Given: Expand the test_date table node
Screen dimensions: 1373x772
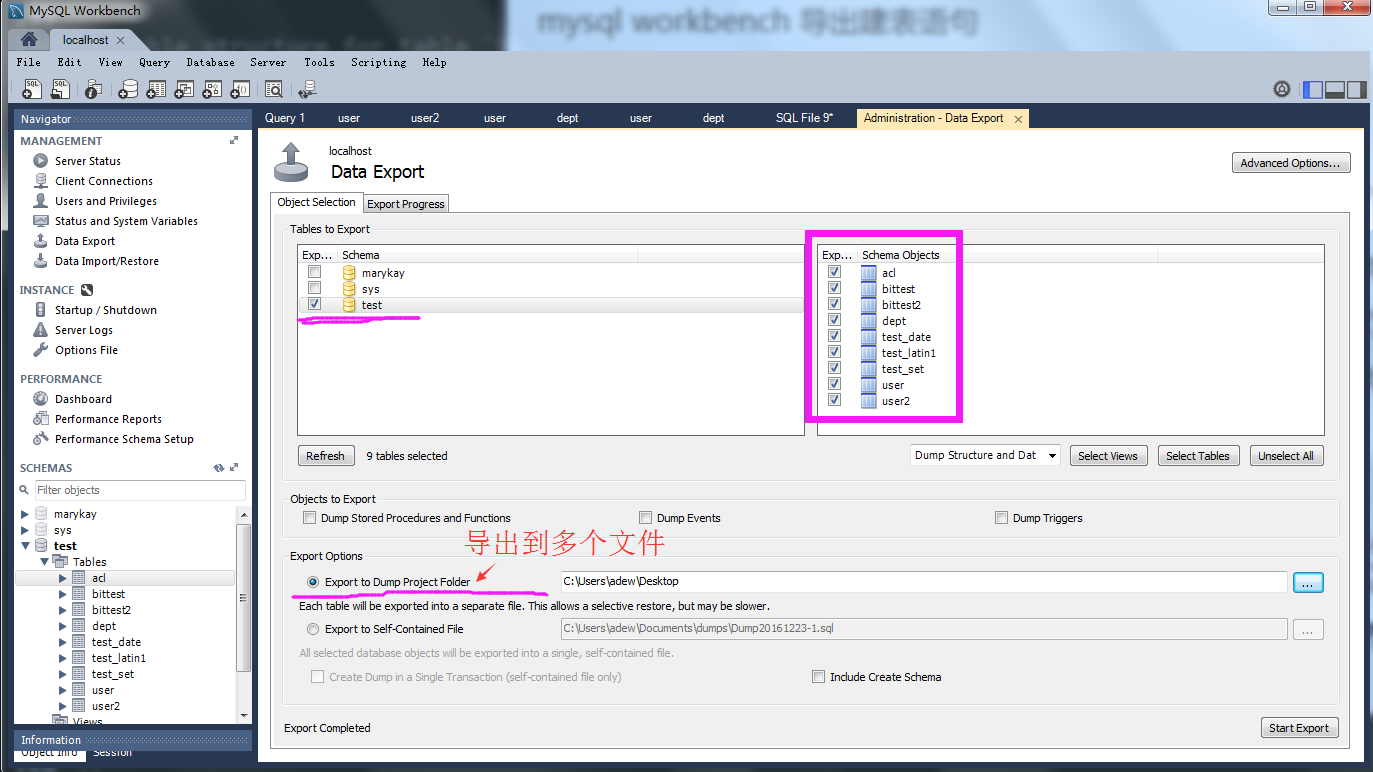Looking at the screenshot, I should tap(63, 642).
